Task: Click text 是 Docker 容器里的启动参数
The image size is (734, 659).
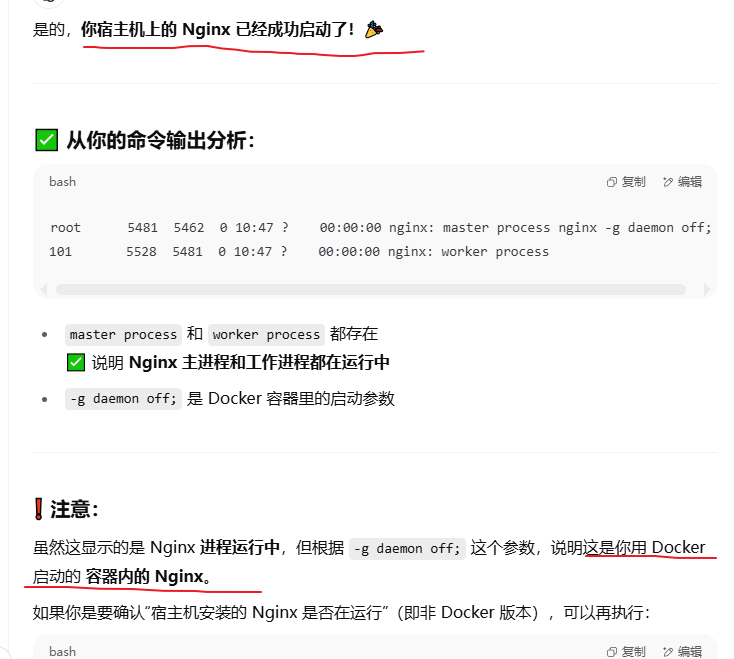Action: click(291, 399)
